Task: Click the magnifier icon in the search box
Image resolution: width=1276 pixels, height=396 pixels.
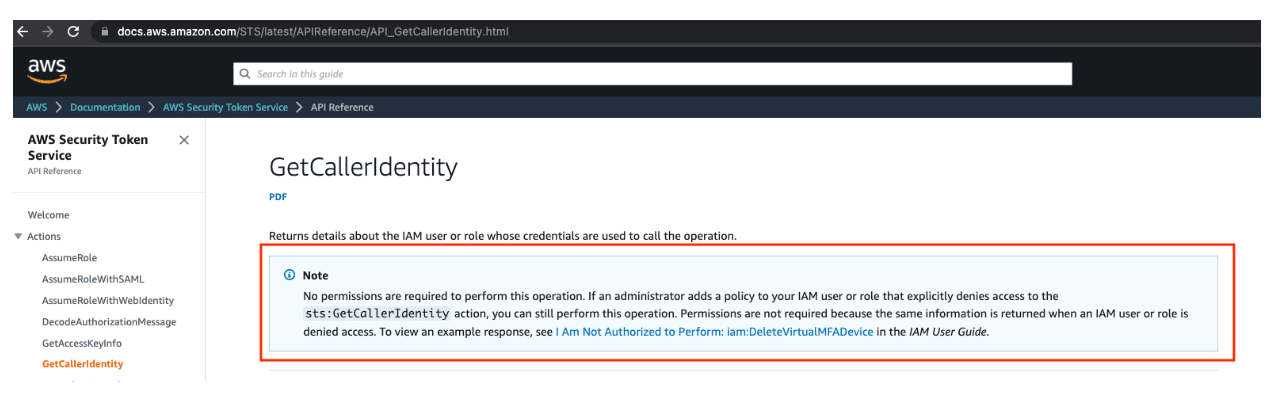Action: (244, 74)
